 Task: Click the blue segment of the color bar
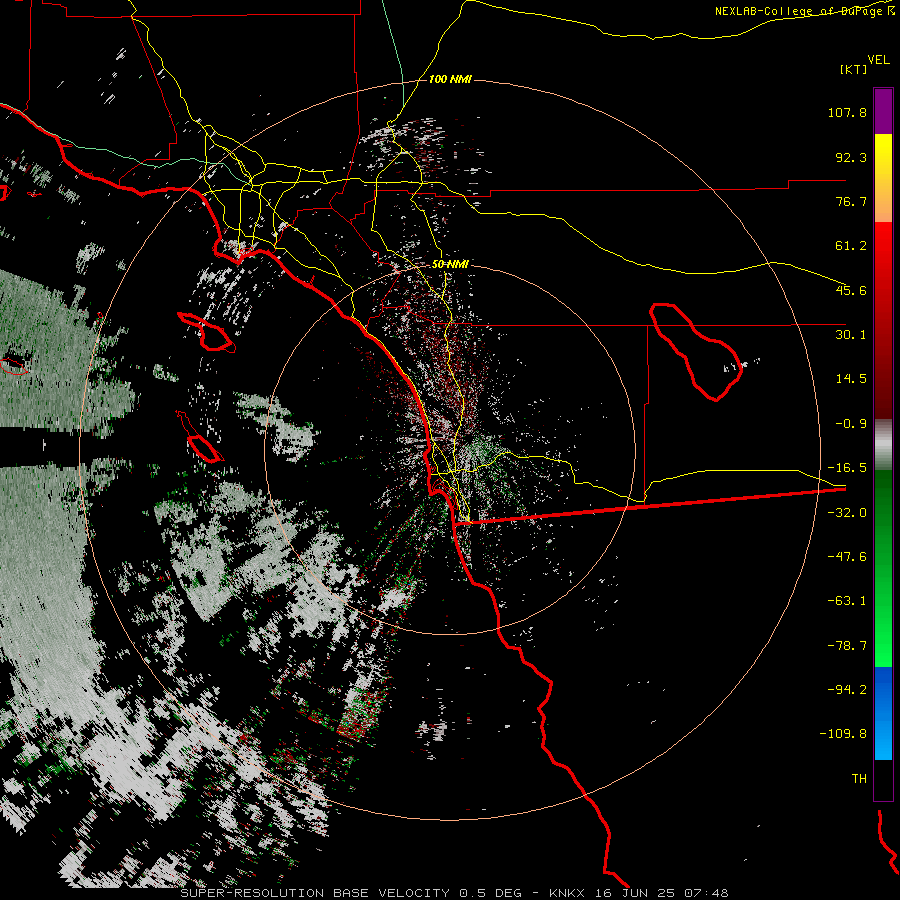point(883,713)
